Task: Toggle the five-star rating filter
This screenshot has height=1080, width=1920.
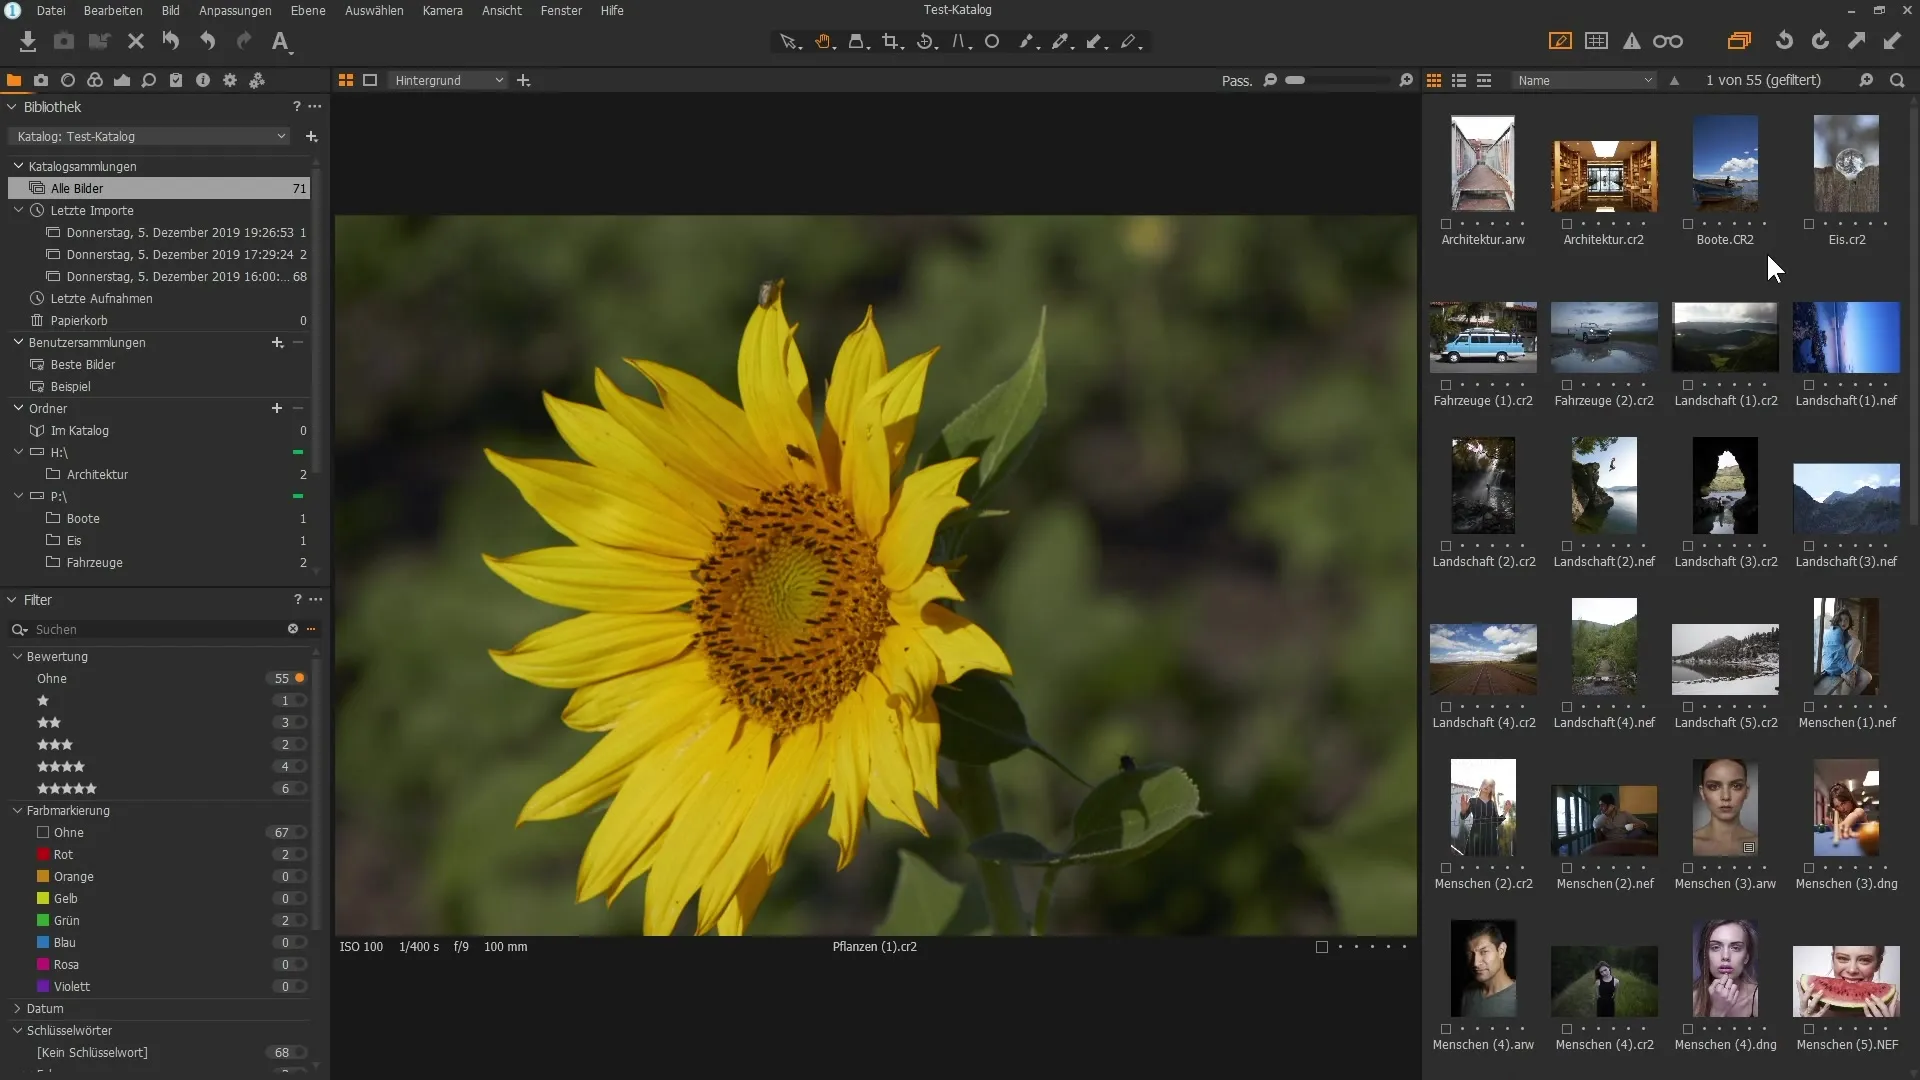Action: tap(299, 789)
